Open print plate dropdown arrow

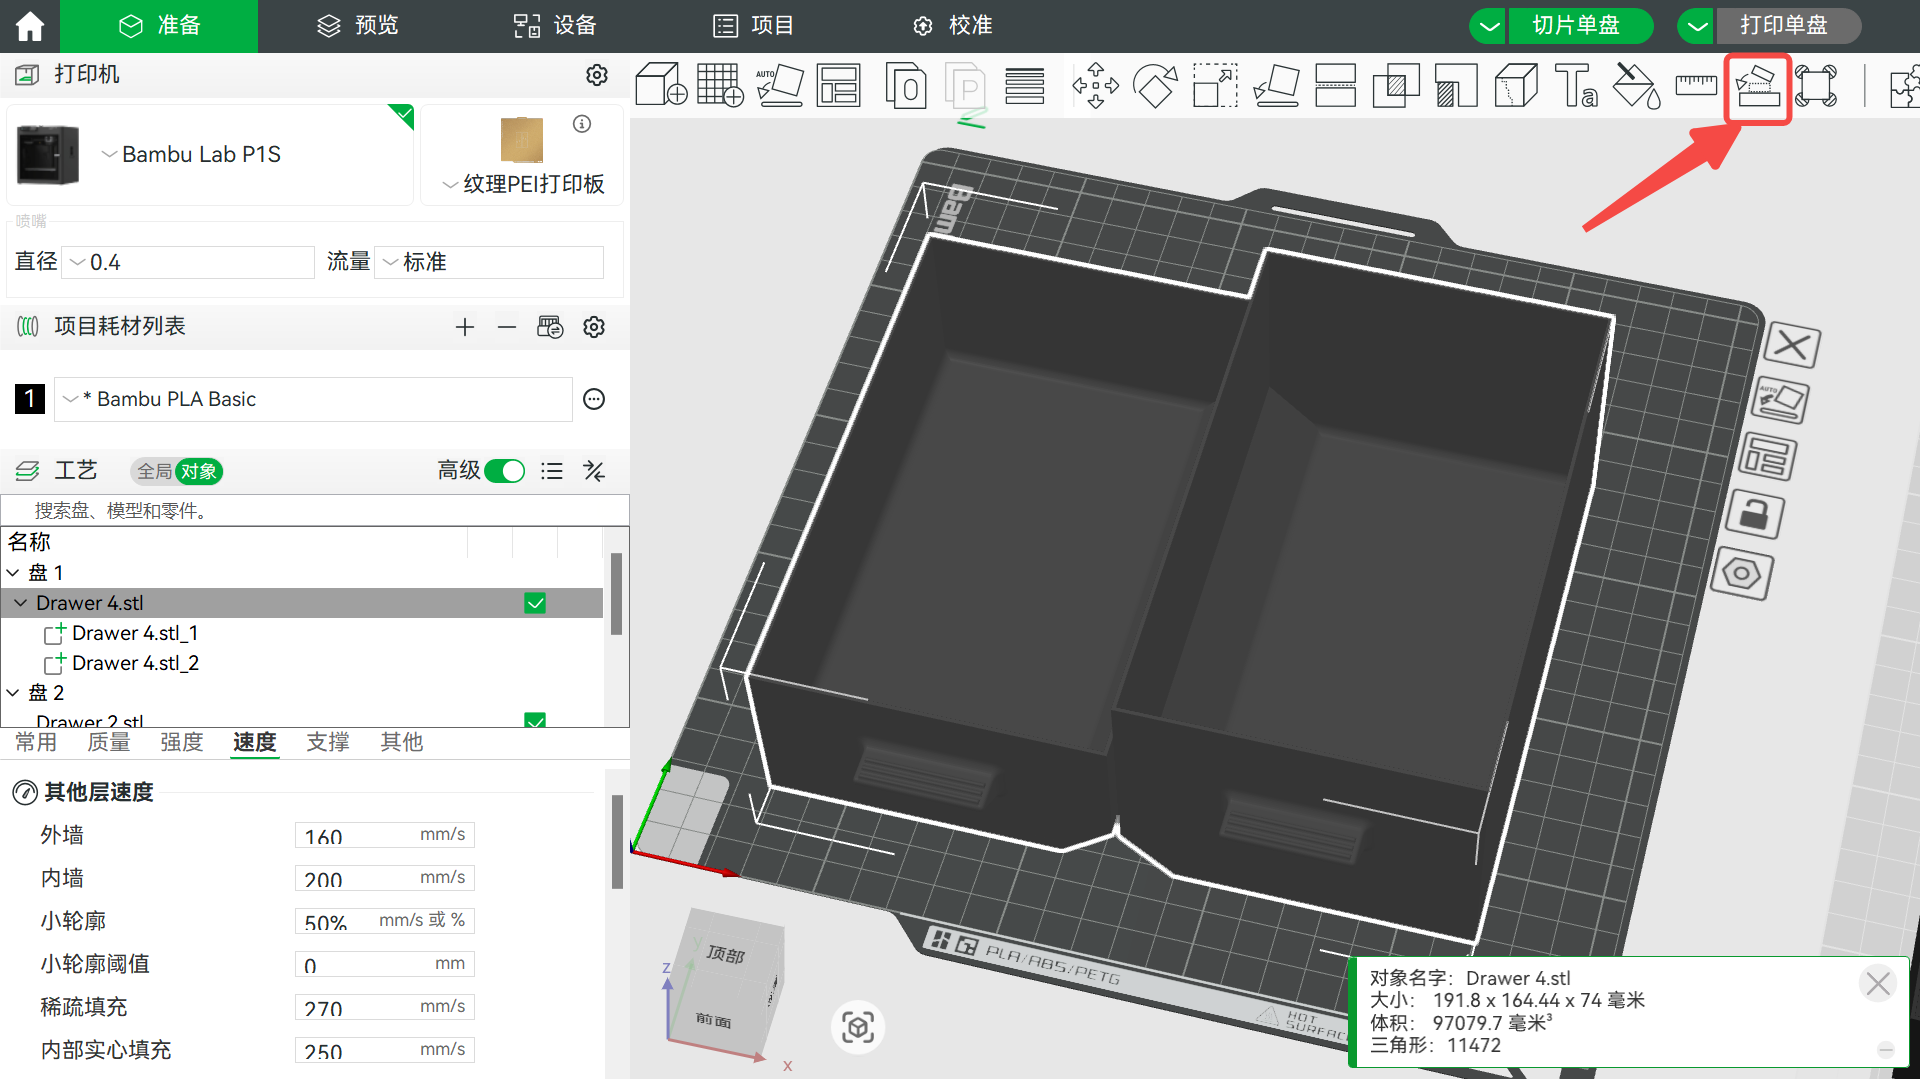click(1697, 26)
